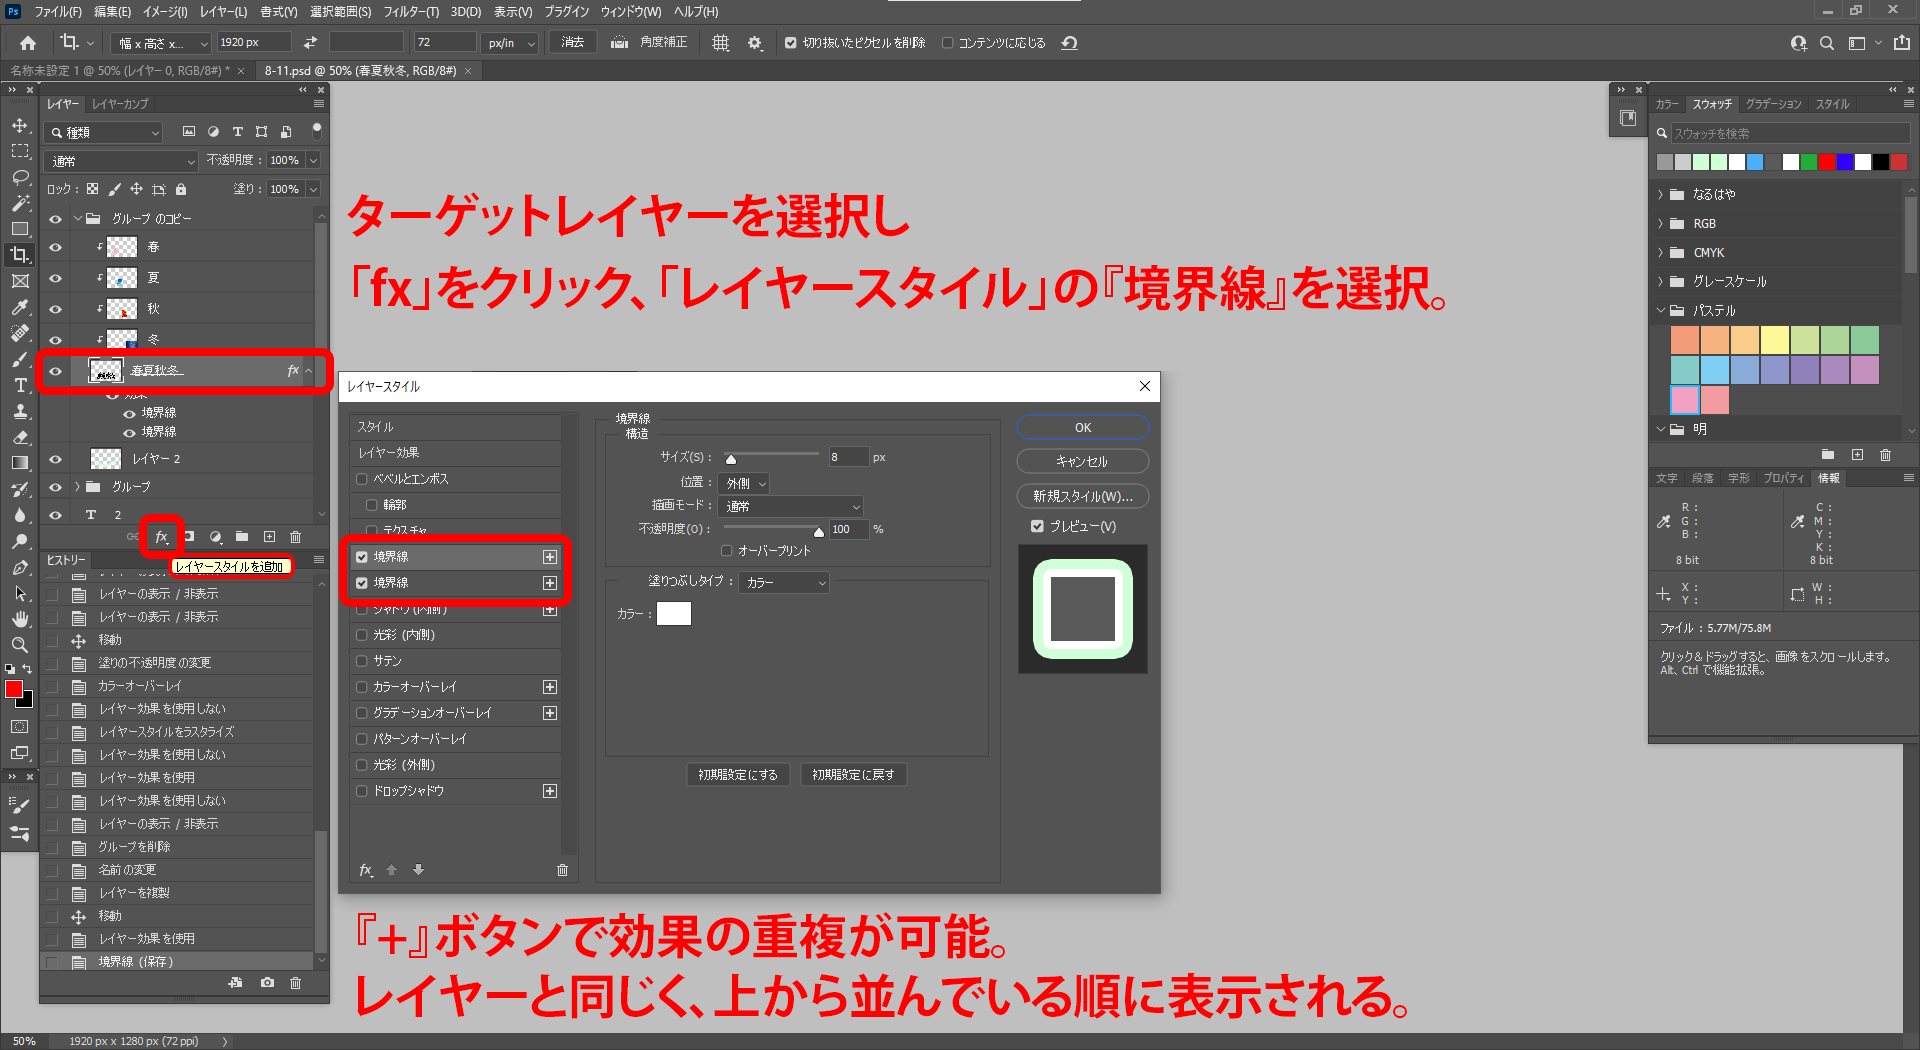Image resolution: width=1920 pixels, height=1050 pixels.
Task: Select the Lasso tool
Action: click(x=20, y=177)
